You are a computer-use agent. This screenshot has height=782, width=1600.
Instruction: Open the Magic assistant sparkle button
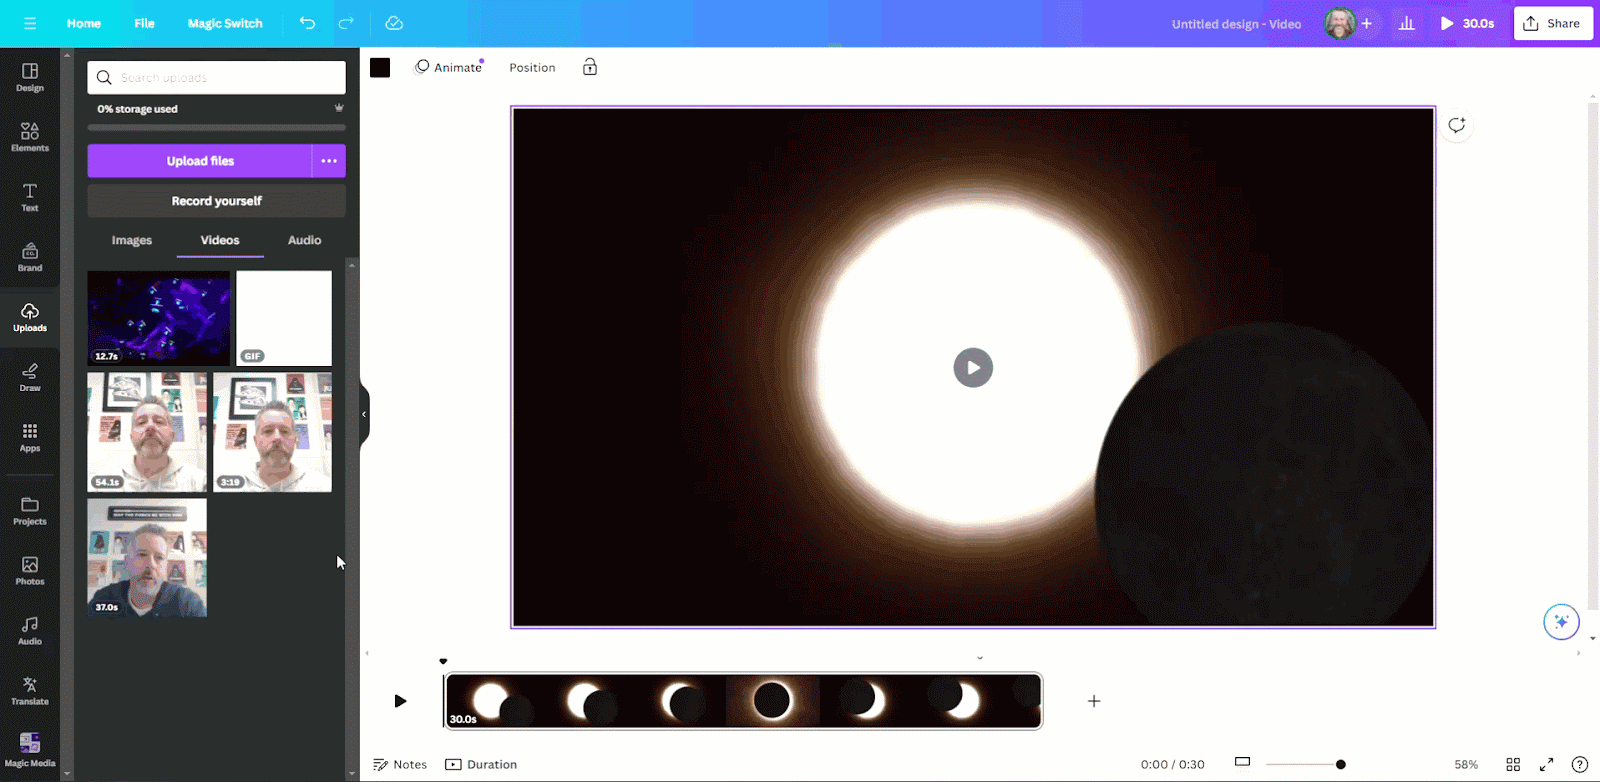tap(1561, 621)
